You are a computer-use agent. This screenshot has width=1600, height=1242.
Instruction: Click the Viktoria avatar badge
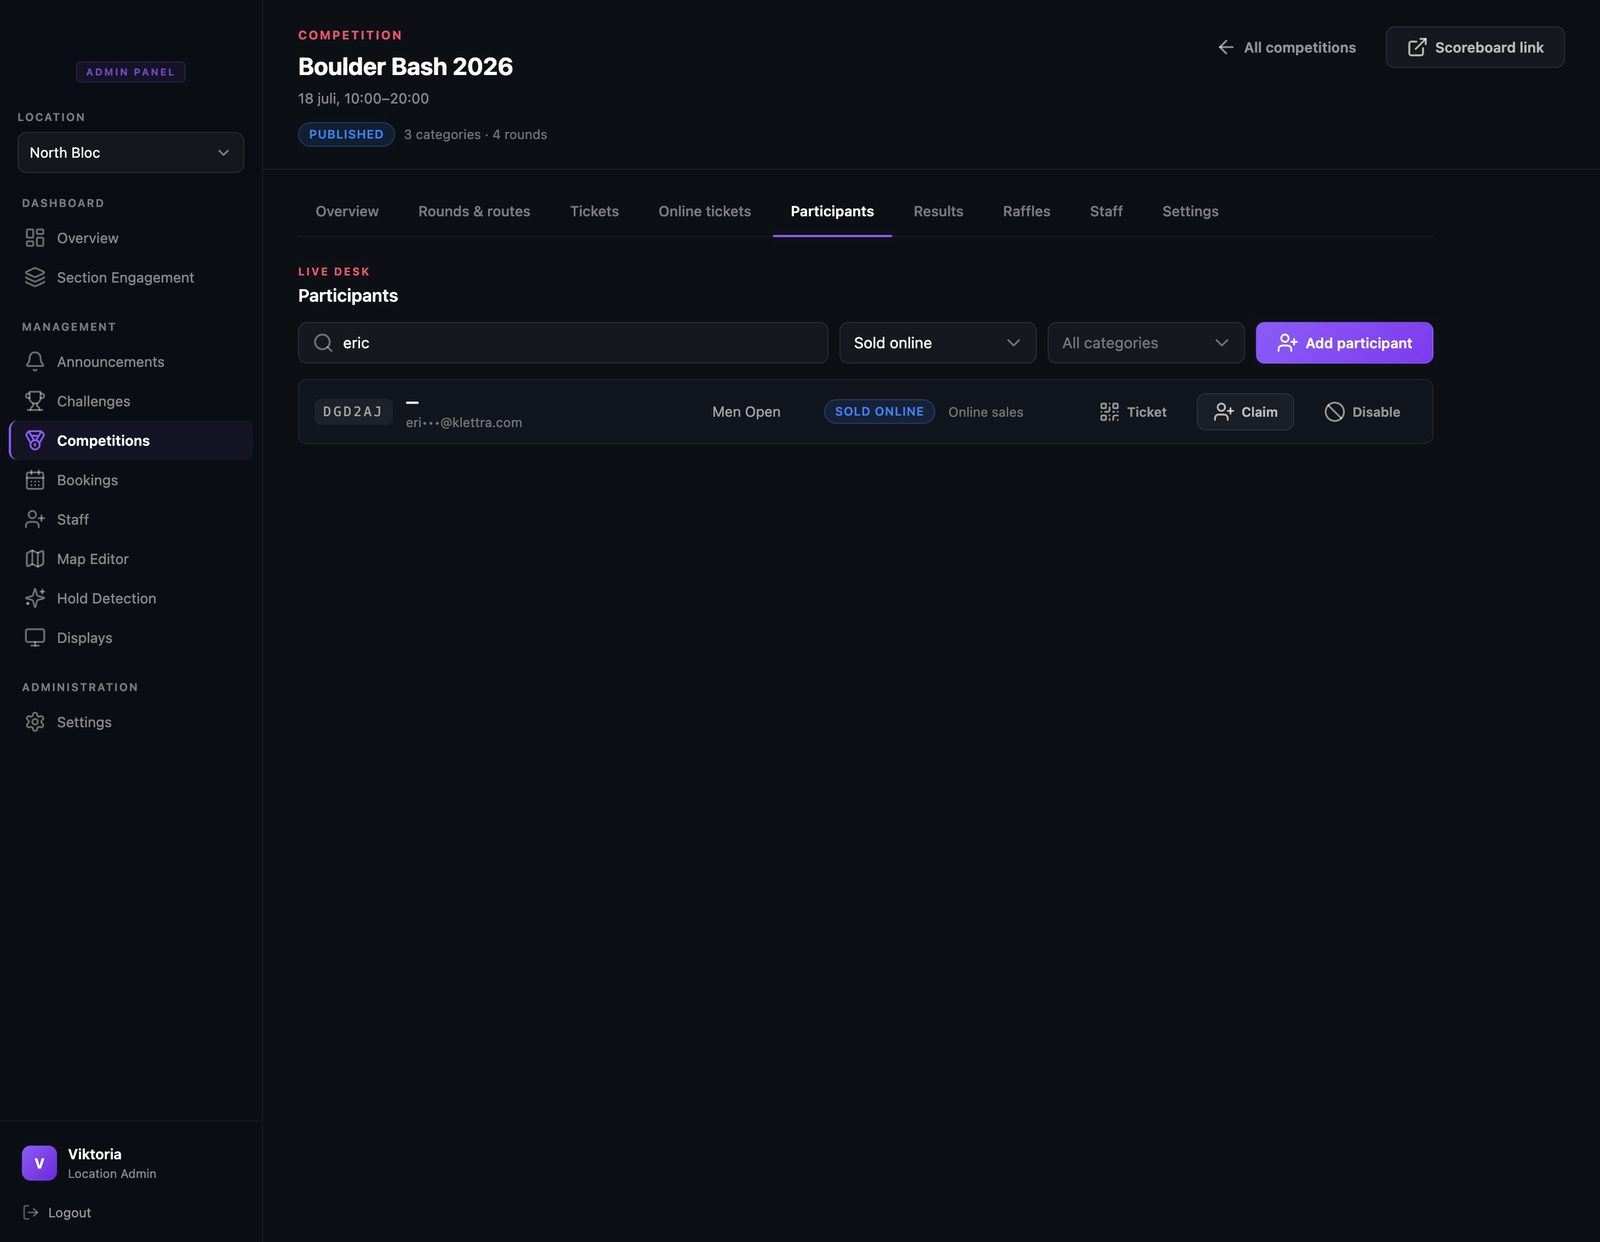click(x=39, y=1163)
